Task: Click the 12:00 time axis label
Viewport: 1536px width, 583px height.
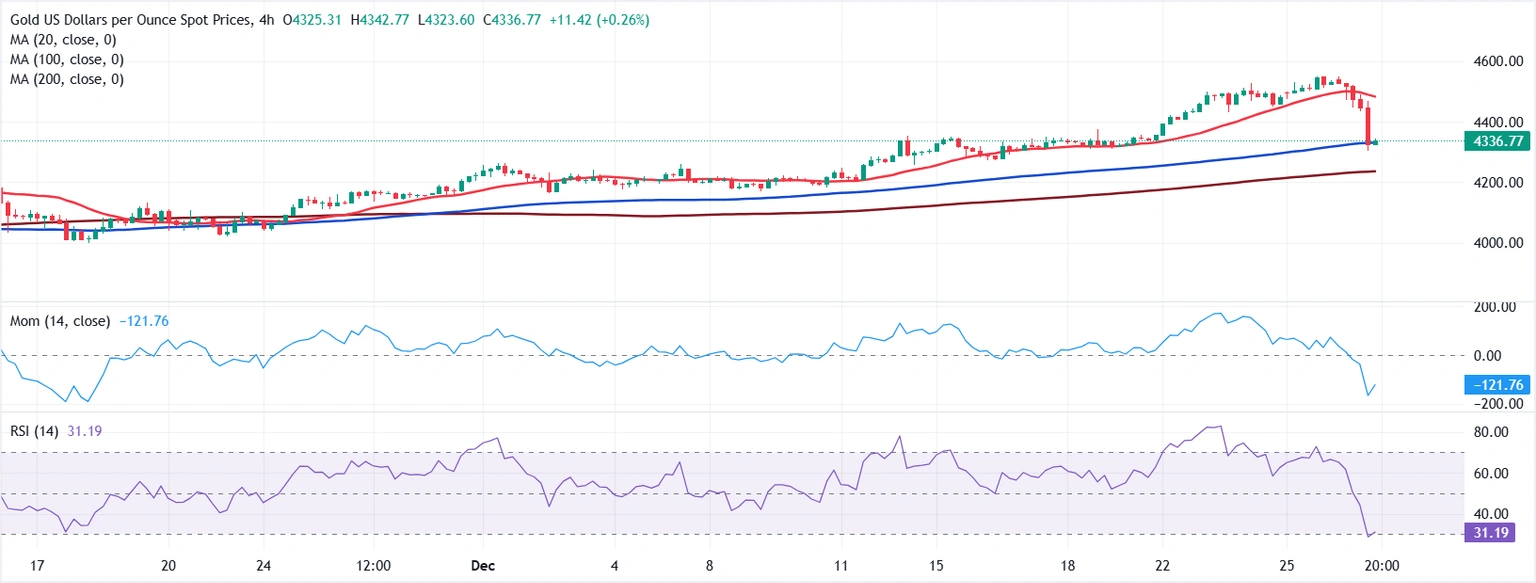Action: 372,564
